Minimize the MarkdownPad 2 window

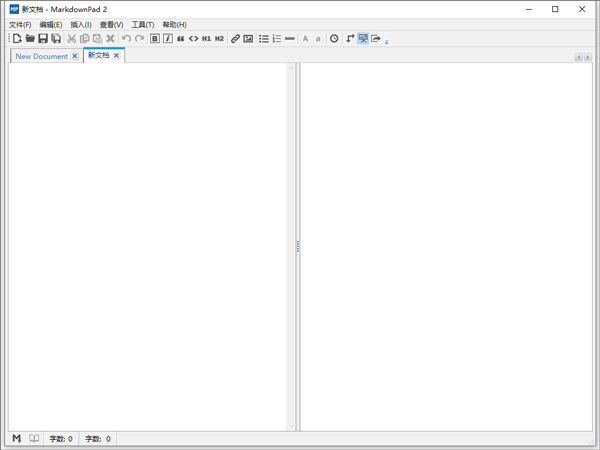coord(529,9)
